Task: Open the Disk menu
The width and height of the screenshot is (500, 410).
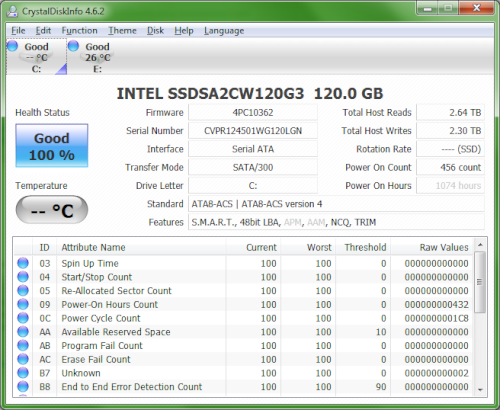Action: point(155,31)
